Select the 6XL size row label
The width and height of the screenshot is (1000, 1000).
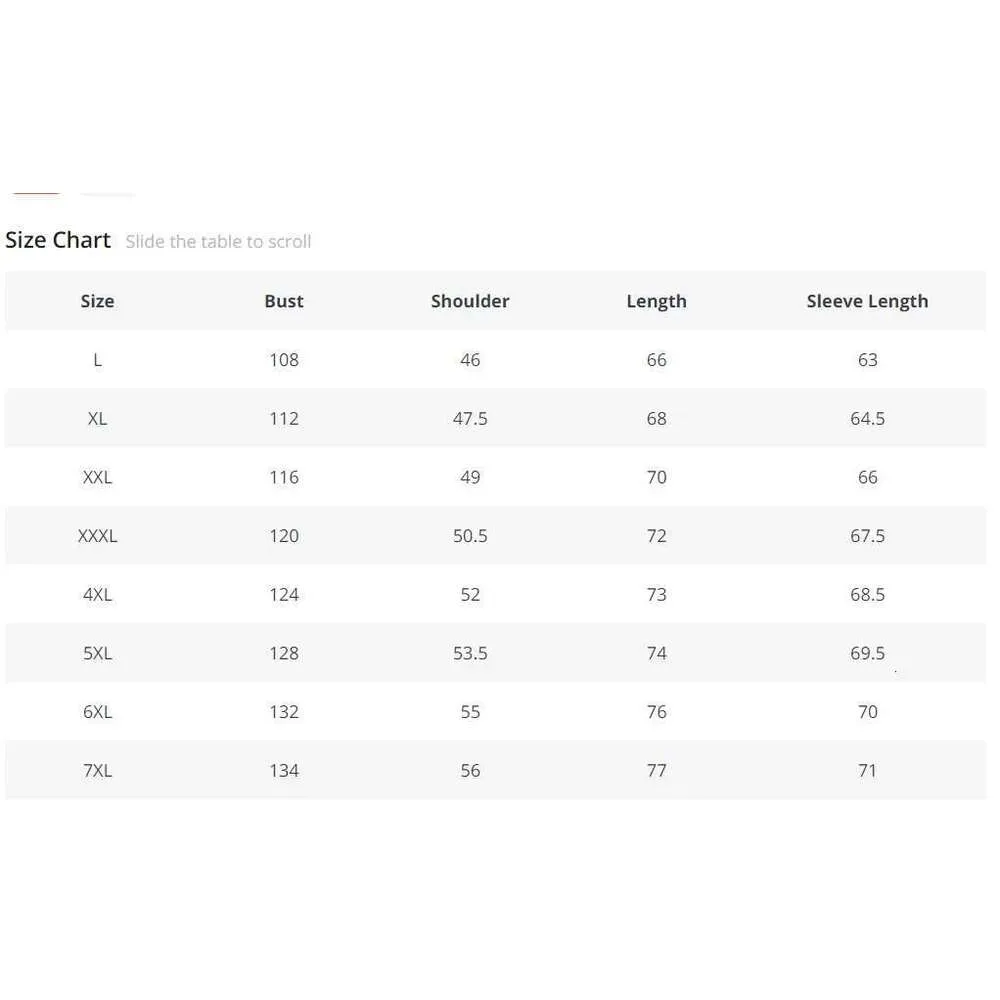[x=98, y=712]
